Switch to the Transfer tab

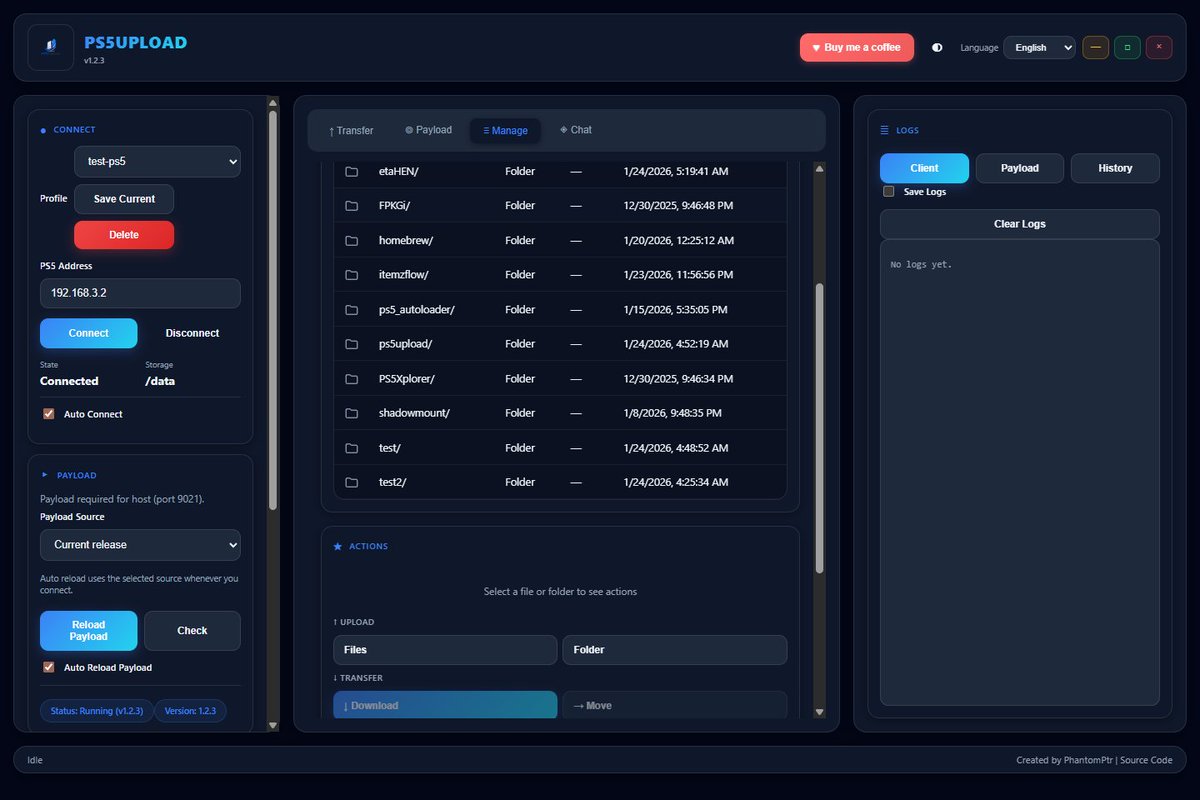(x=350, y=130)
